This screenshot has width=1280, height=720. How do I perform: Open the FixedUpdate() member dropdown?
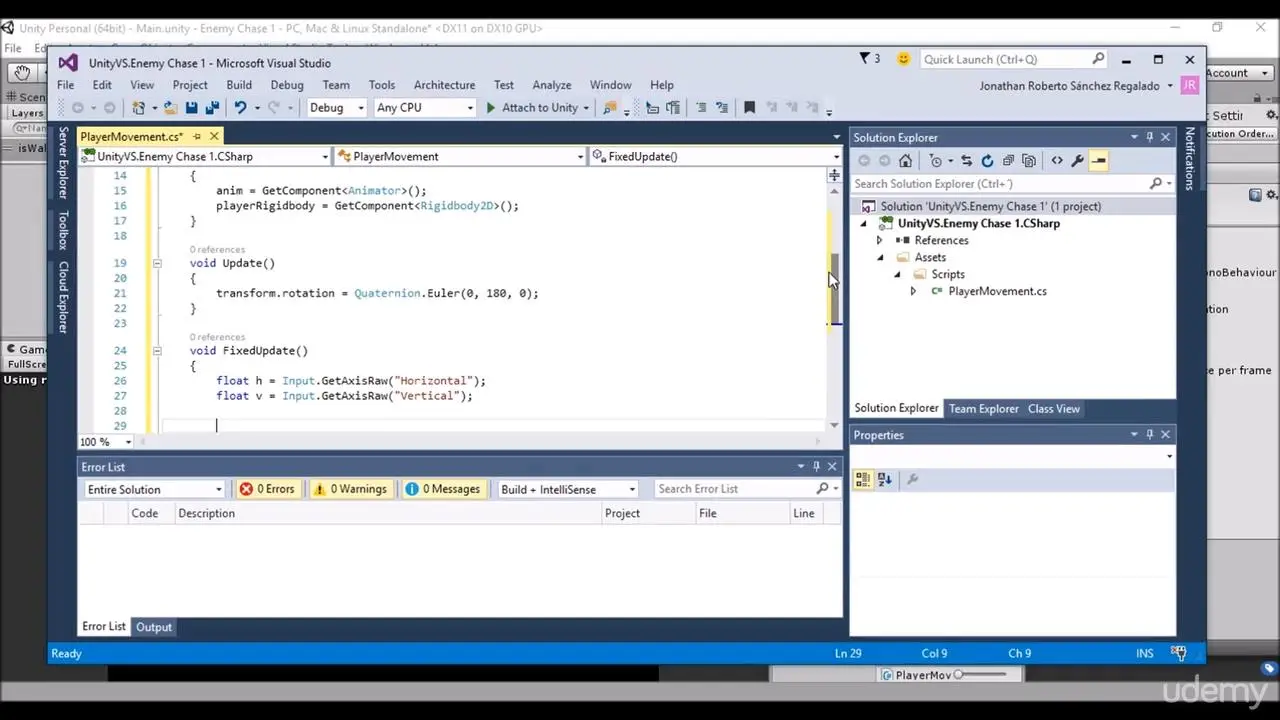coord(836,156)
